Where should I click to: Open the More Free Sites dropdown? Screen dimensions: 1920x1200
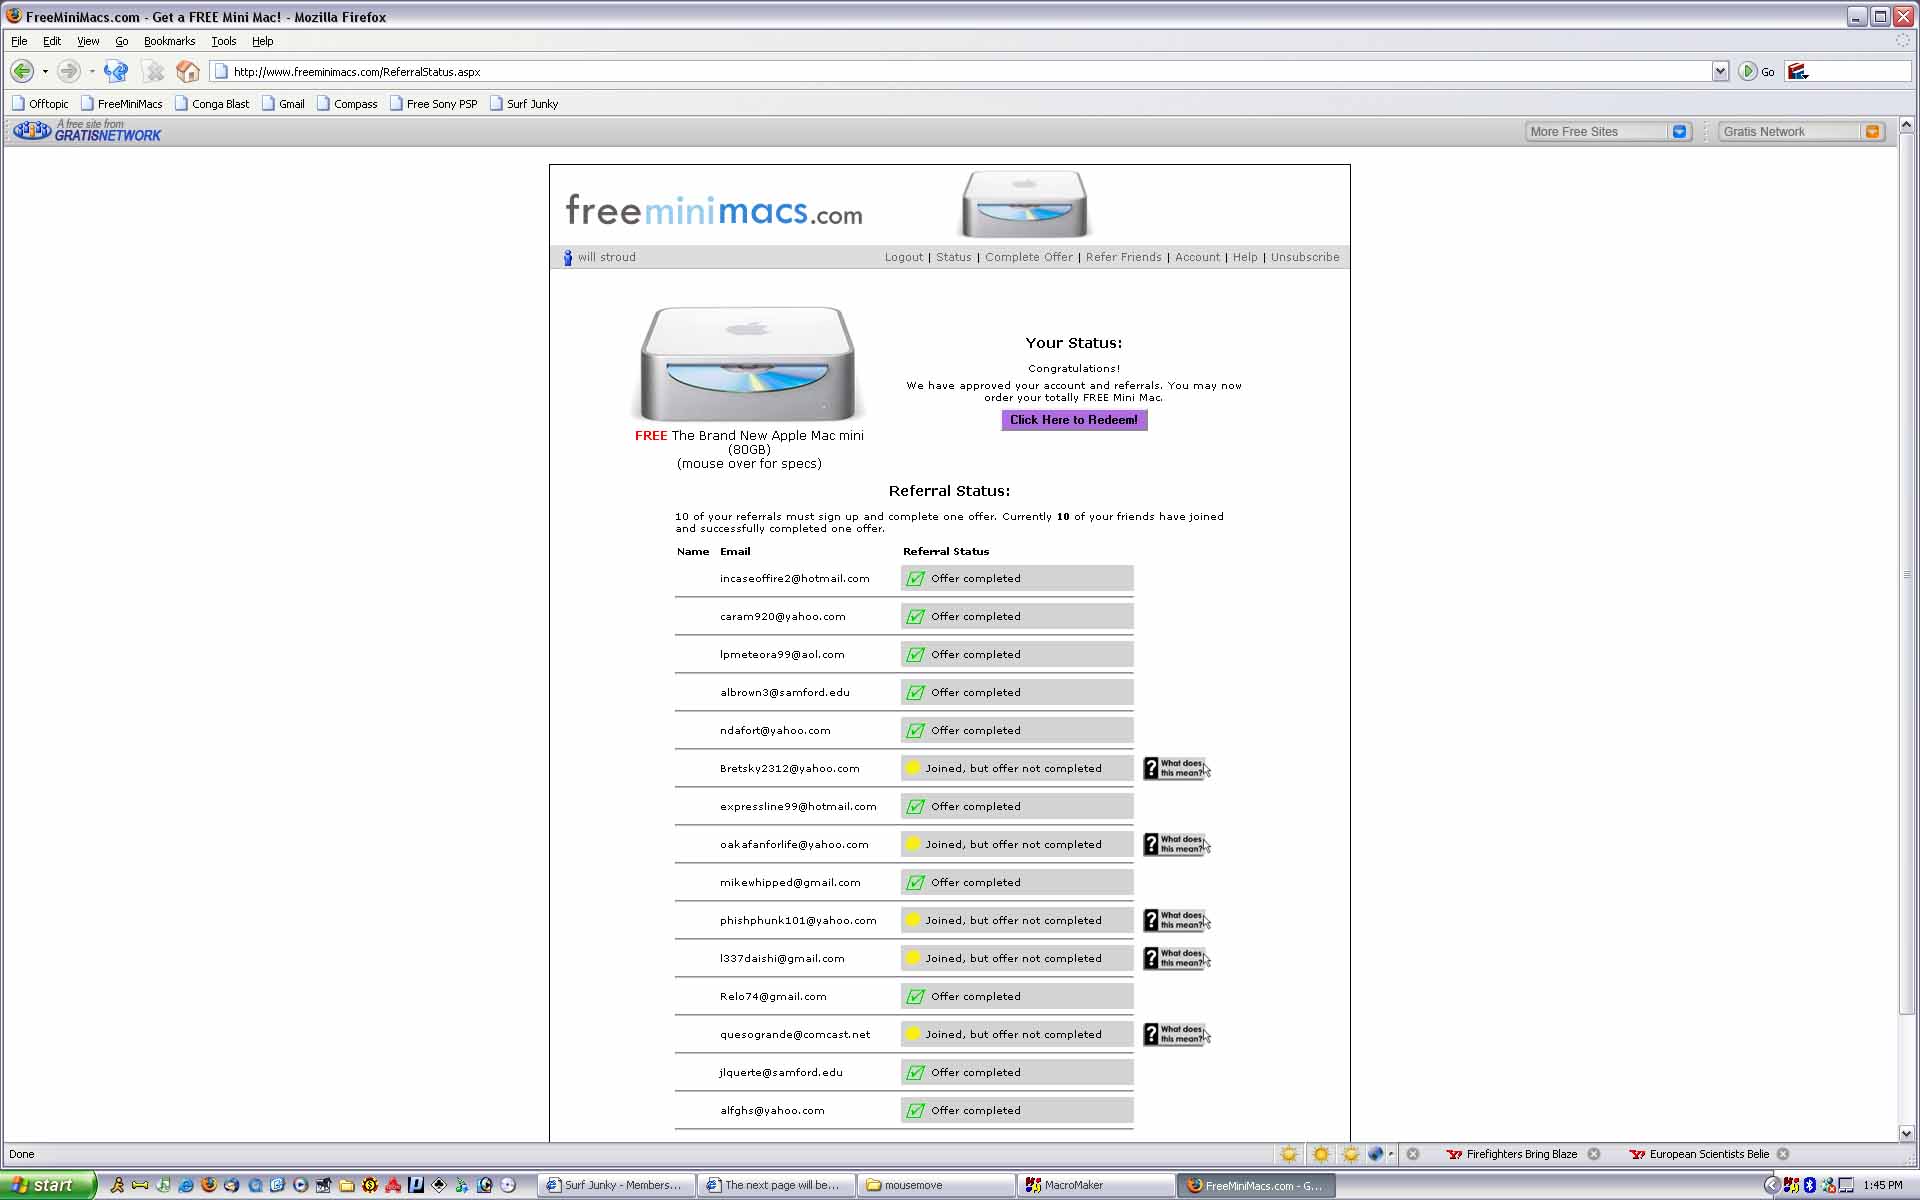point(1680,131)
